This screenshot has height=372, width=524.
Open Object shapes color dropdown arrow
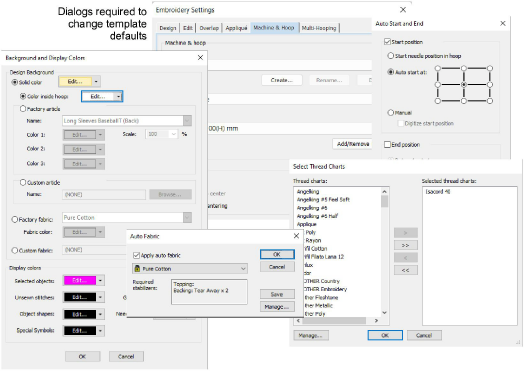tap(100, 314)
